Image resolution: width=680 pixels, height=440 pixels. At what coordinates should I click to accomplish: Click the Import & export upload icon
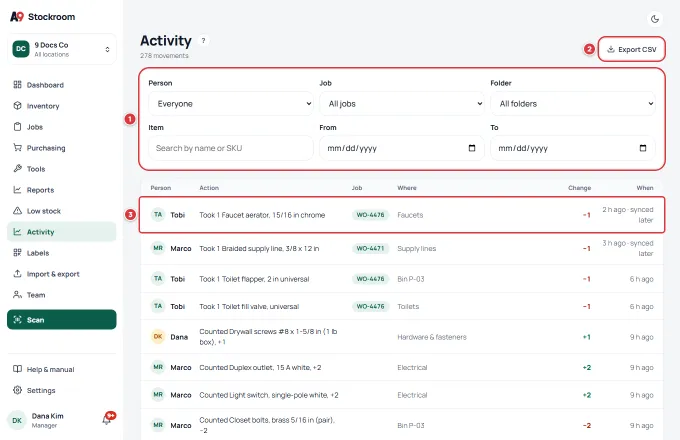(x=17, y=274)
